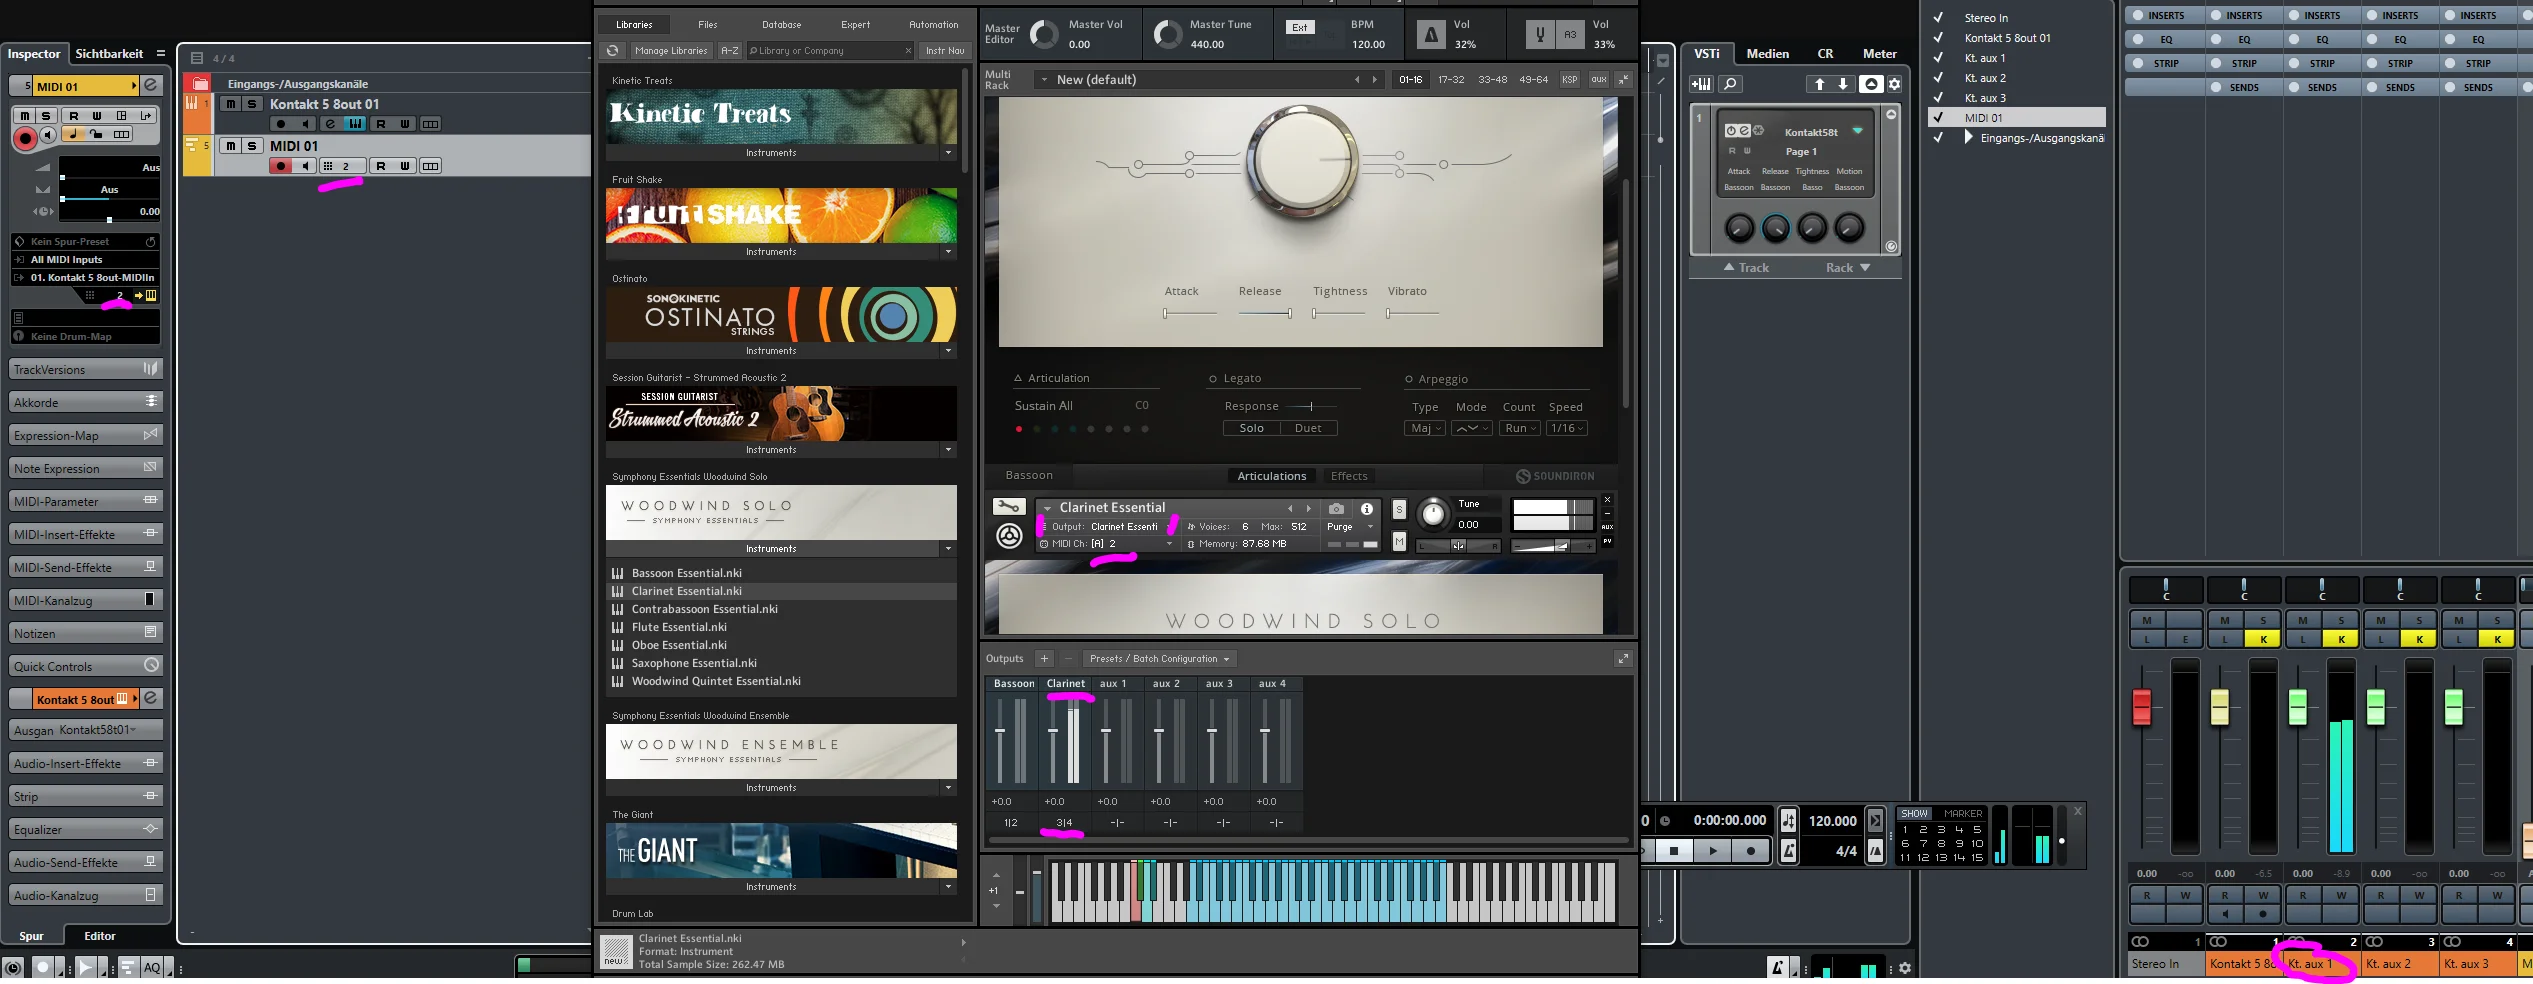Switch to Sichtbarkeit tab
This screenshot has height=984, width=2533.
pos(109,54)
